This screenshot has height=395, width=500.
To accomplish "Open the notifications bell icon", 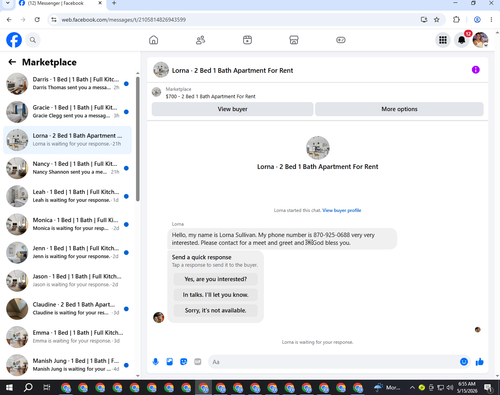I will (462, 40).
